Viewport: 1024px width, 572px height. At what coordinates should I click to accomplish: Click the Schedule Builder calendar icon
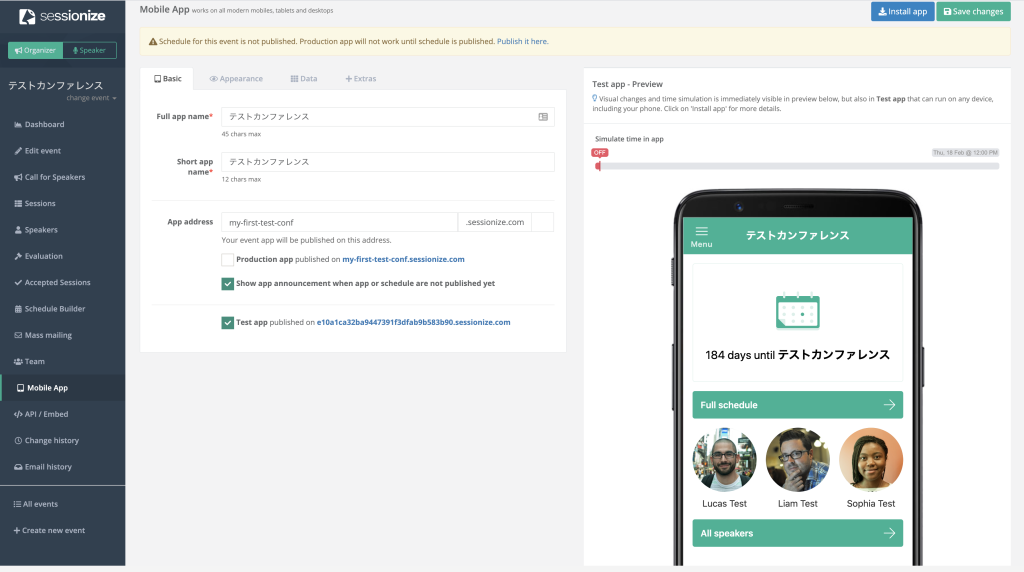pyautogui.click(x=17, y=309)
